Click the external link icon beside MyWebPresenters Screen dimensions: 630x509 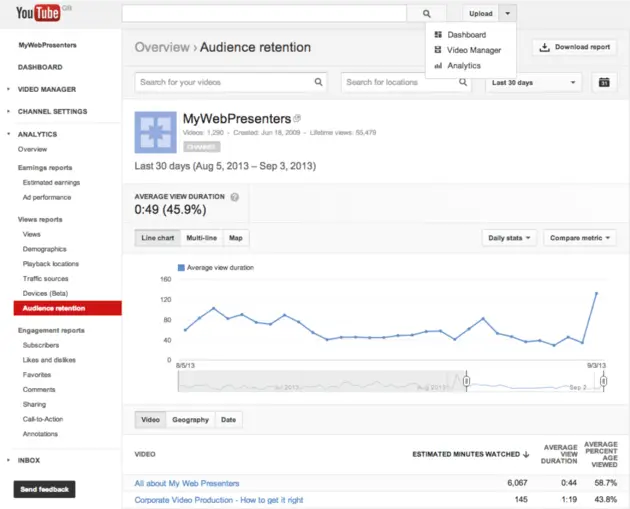coord(297,118)
